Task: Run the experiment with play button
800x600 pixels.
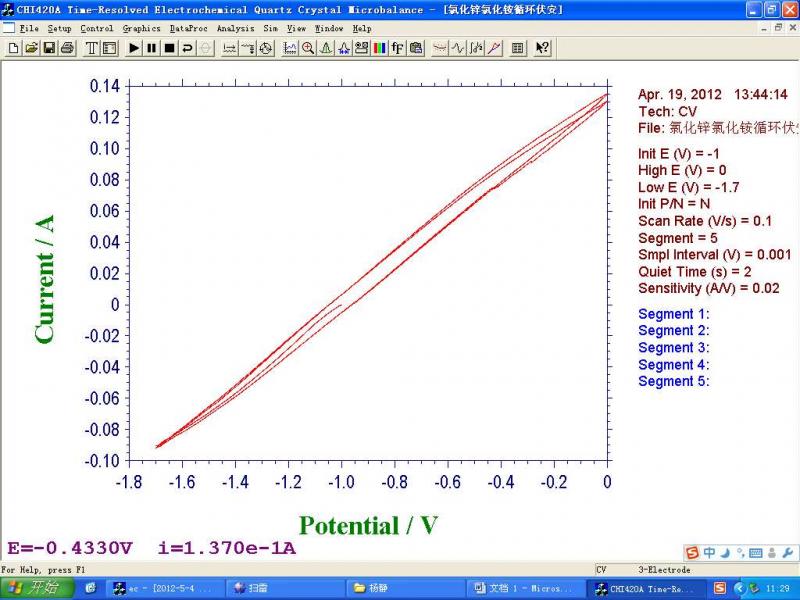Action: (134, 48)
